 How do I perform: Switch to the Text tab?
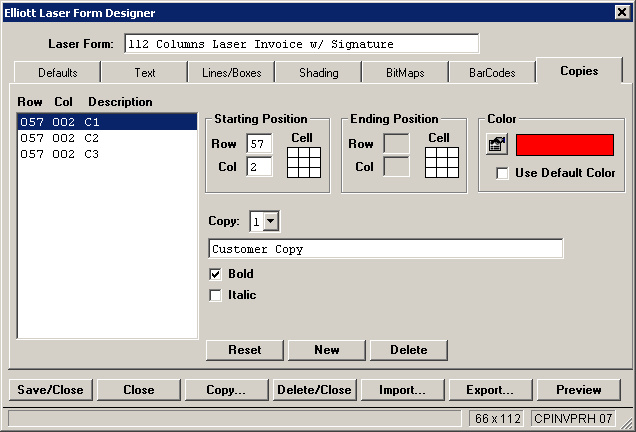[145, 73]
